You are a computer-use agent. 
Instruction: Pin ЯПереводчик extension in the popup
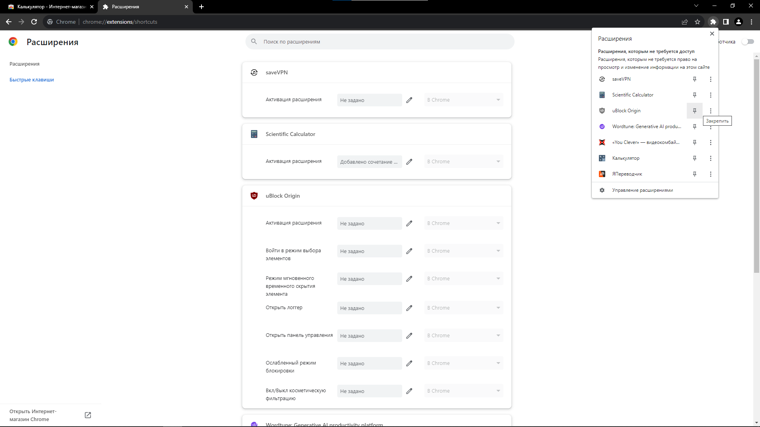(694, 174)
